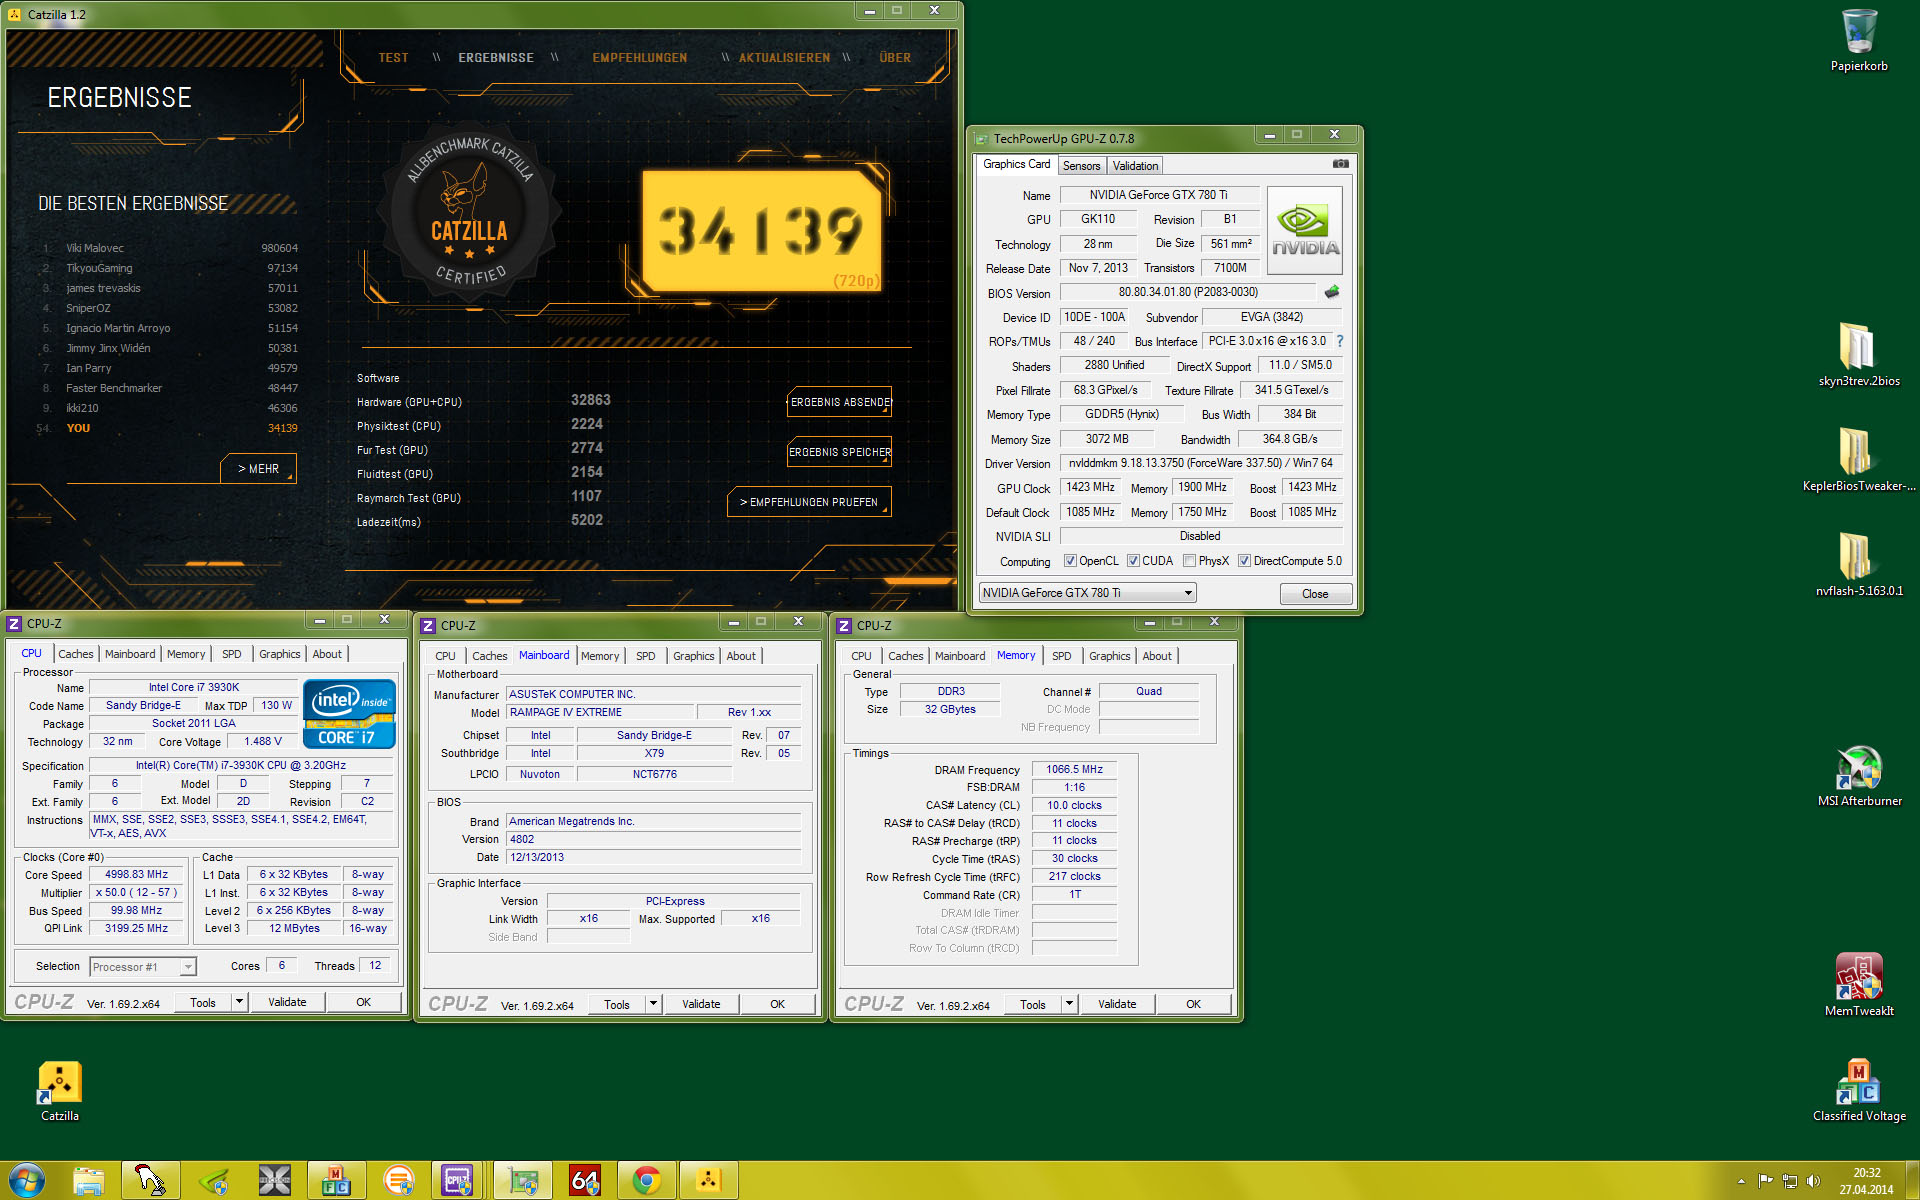The width and height of the screenshot is (1920, 1200).
Task: Open Tools dropdown arrow in Mainboard window
Action: 653,1004
